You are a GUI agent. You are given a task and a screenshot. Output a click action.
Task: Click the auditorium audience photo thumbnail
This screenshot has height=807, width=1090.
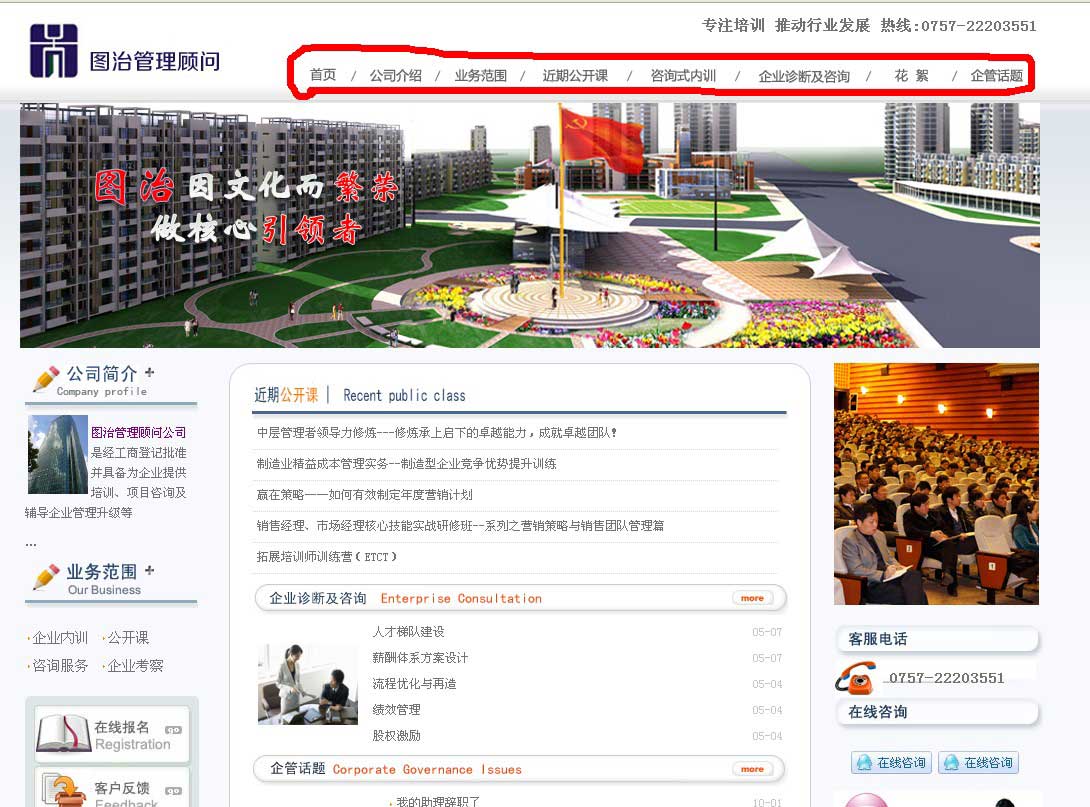[936, 484]
